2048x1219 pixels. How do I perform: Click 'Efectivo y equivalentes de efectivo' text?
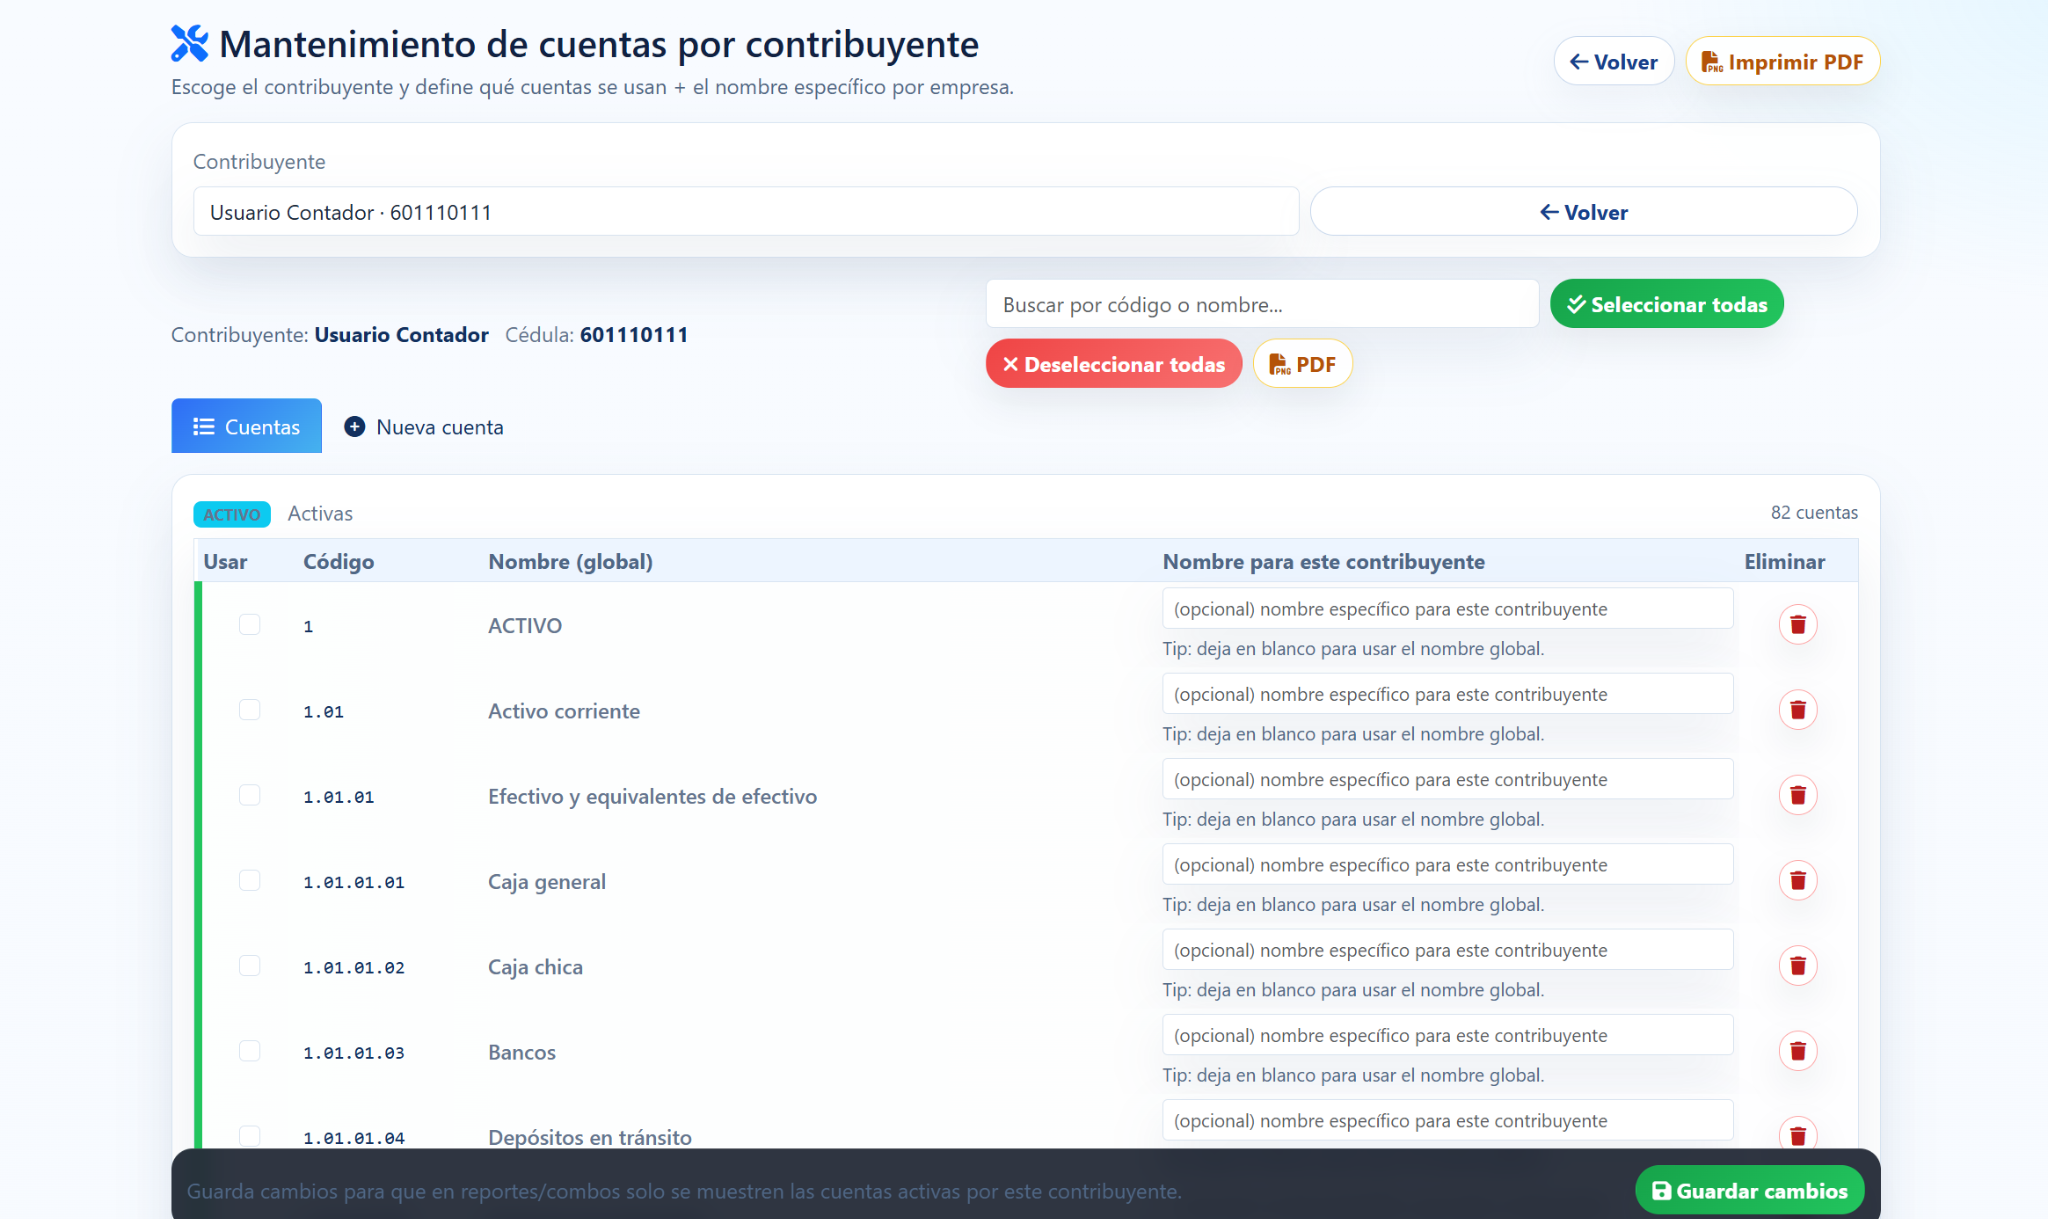[x=652, y=796]
